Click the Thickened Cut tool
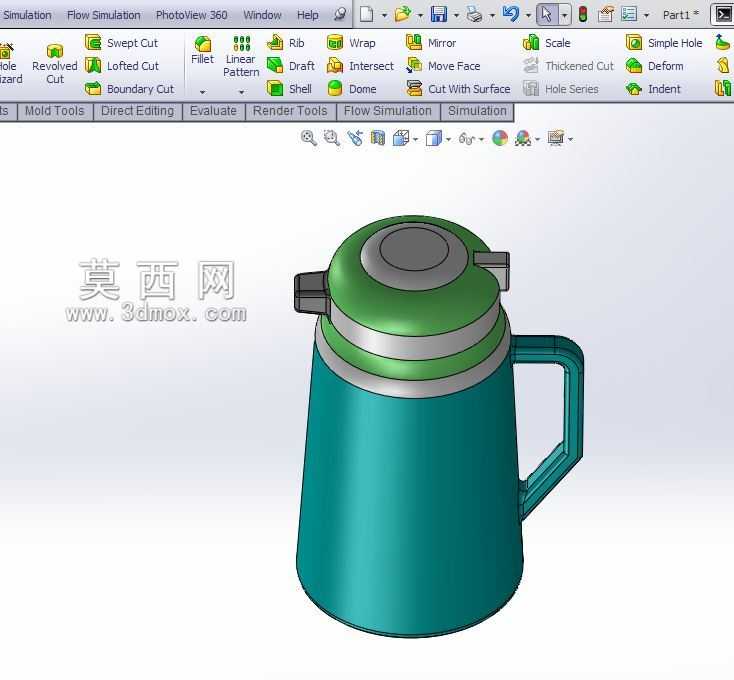Image resolution: width=734 pixels, height=680 pixels. [x=568, y=66]
